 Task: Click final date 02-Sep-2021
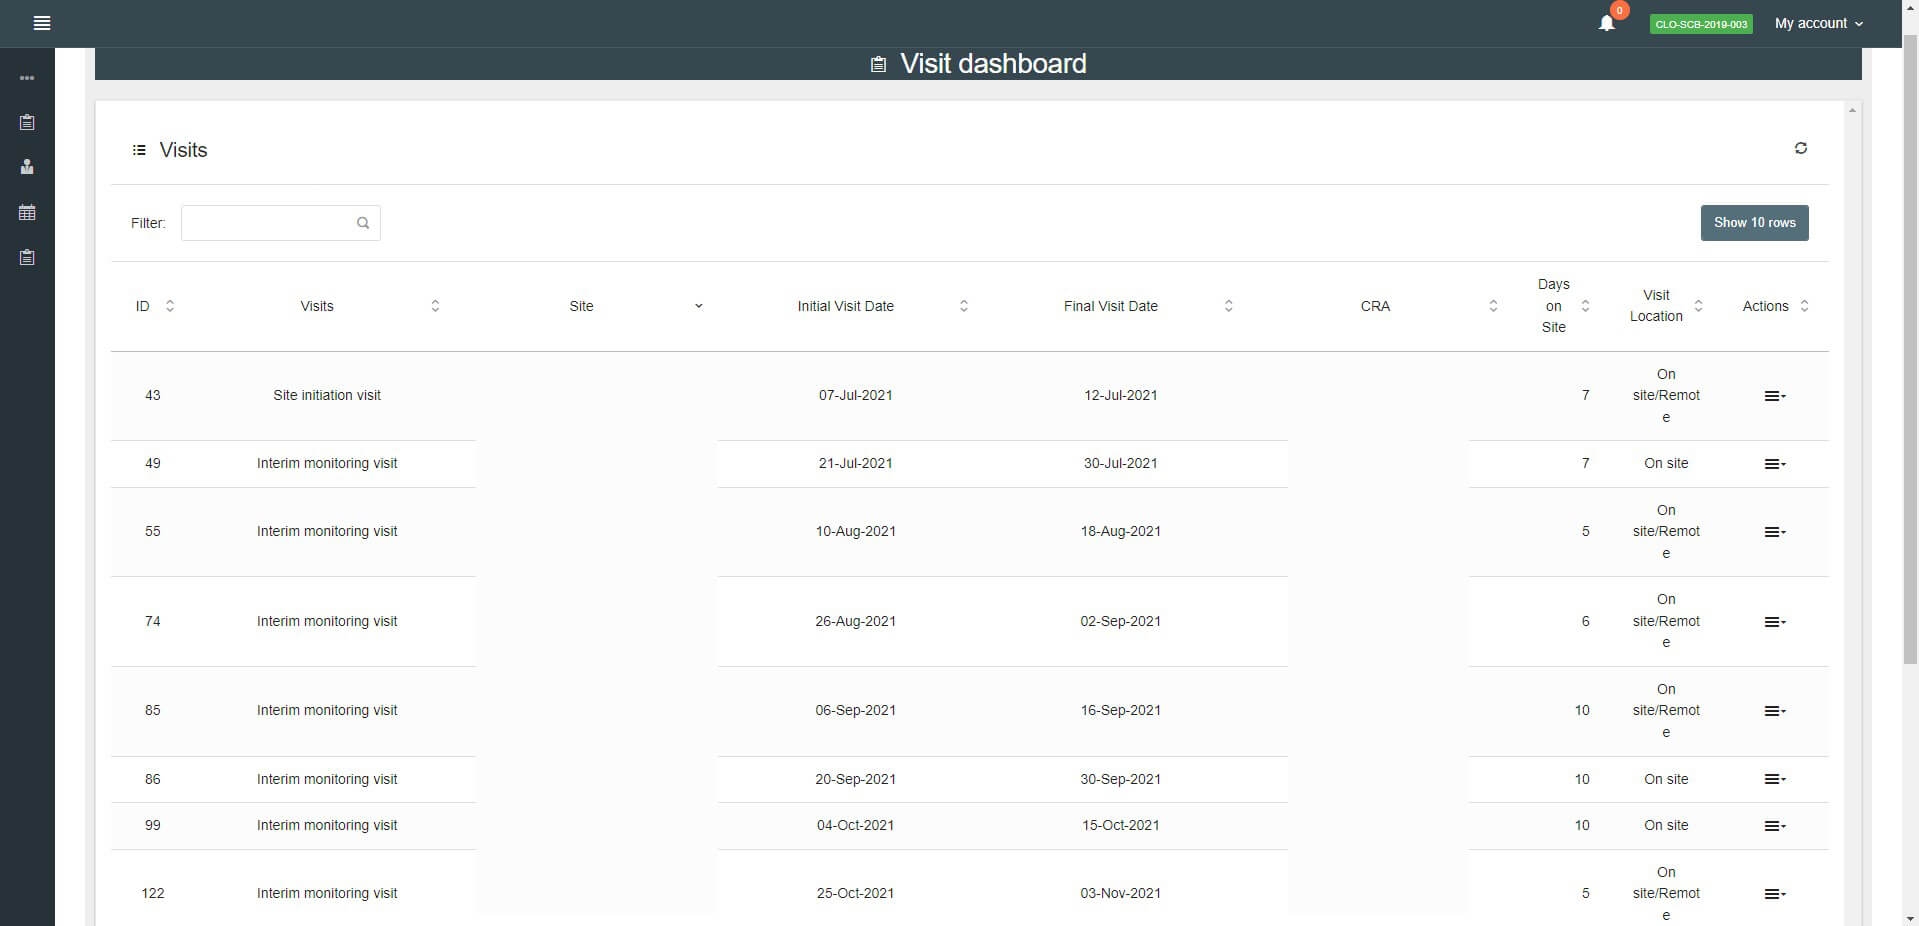[x=1120, y=621]
